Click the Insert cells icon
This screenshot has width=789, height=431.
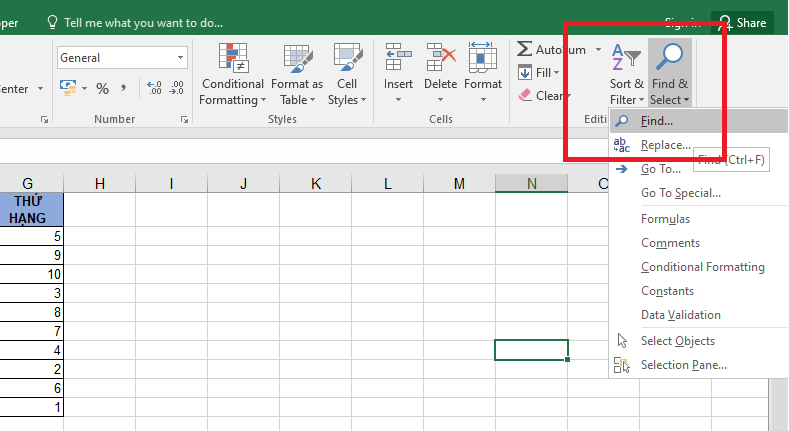pyautogui.click(x=399, y=57)
